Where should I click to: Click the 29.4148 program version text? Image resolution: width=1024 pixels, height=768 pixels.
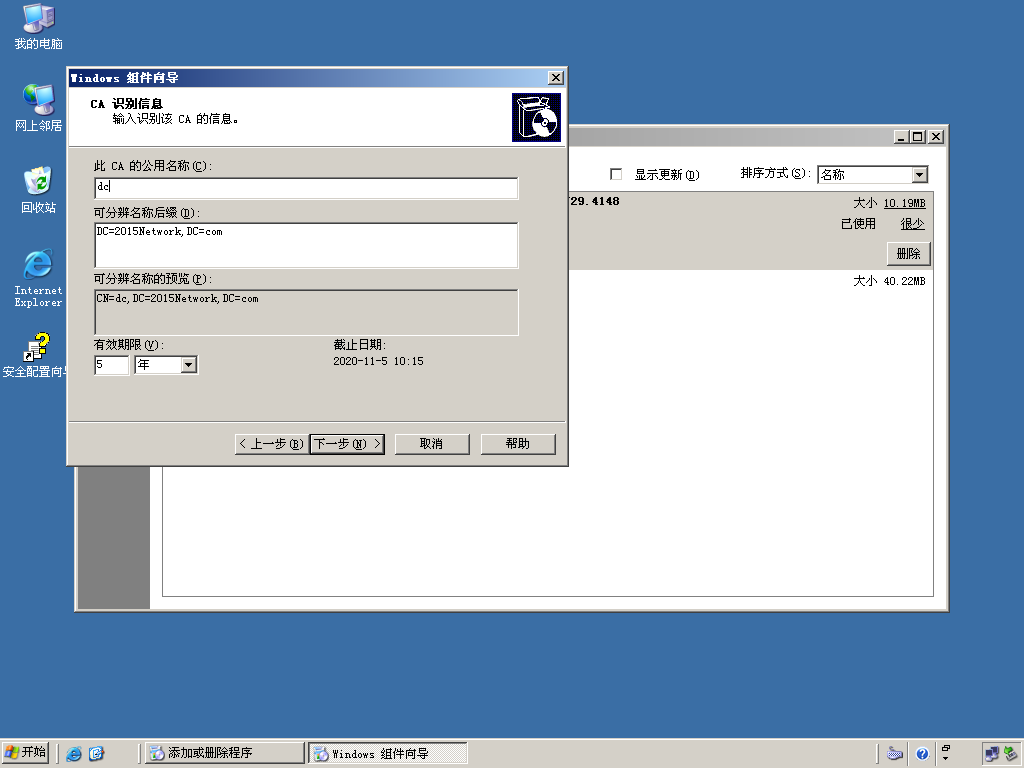(x=594, y=201)
